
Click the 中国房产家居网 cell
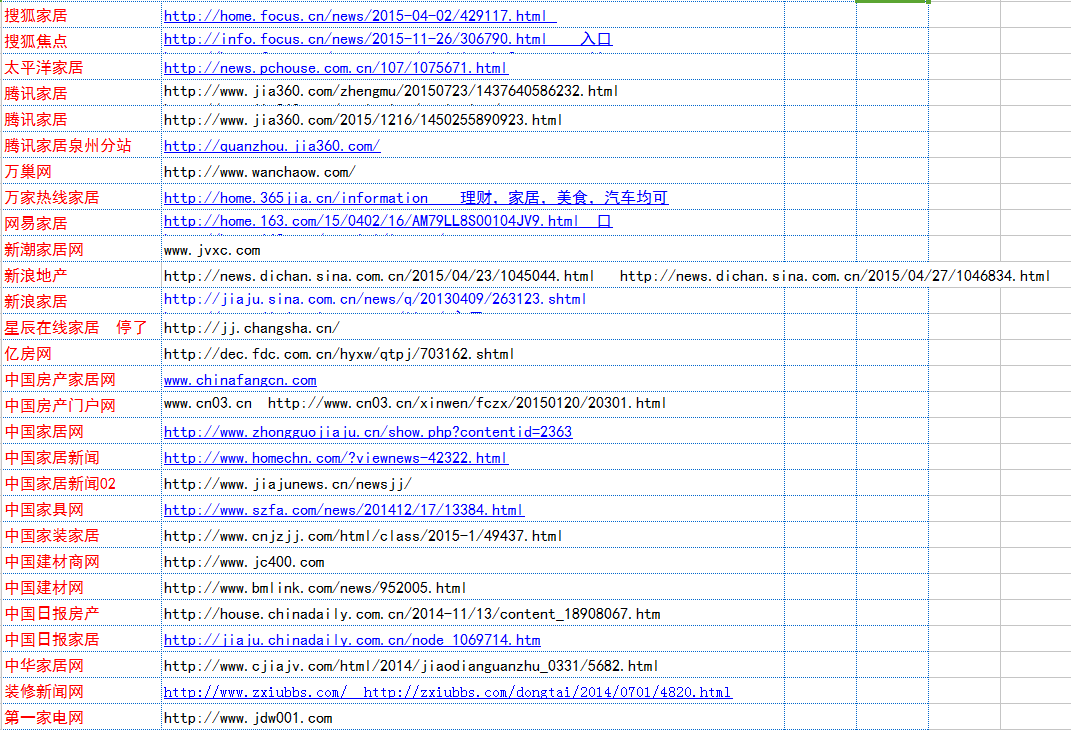(x=82, y=378)
